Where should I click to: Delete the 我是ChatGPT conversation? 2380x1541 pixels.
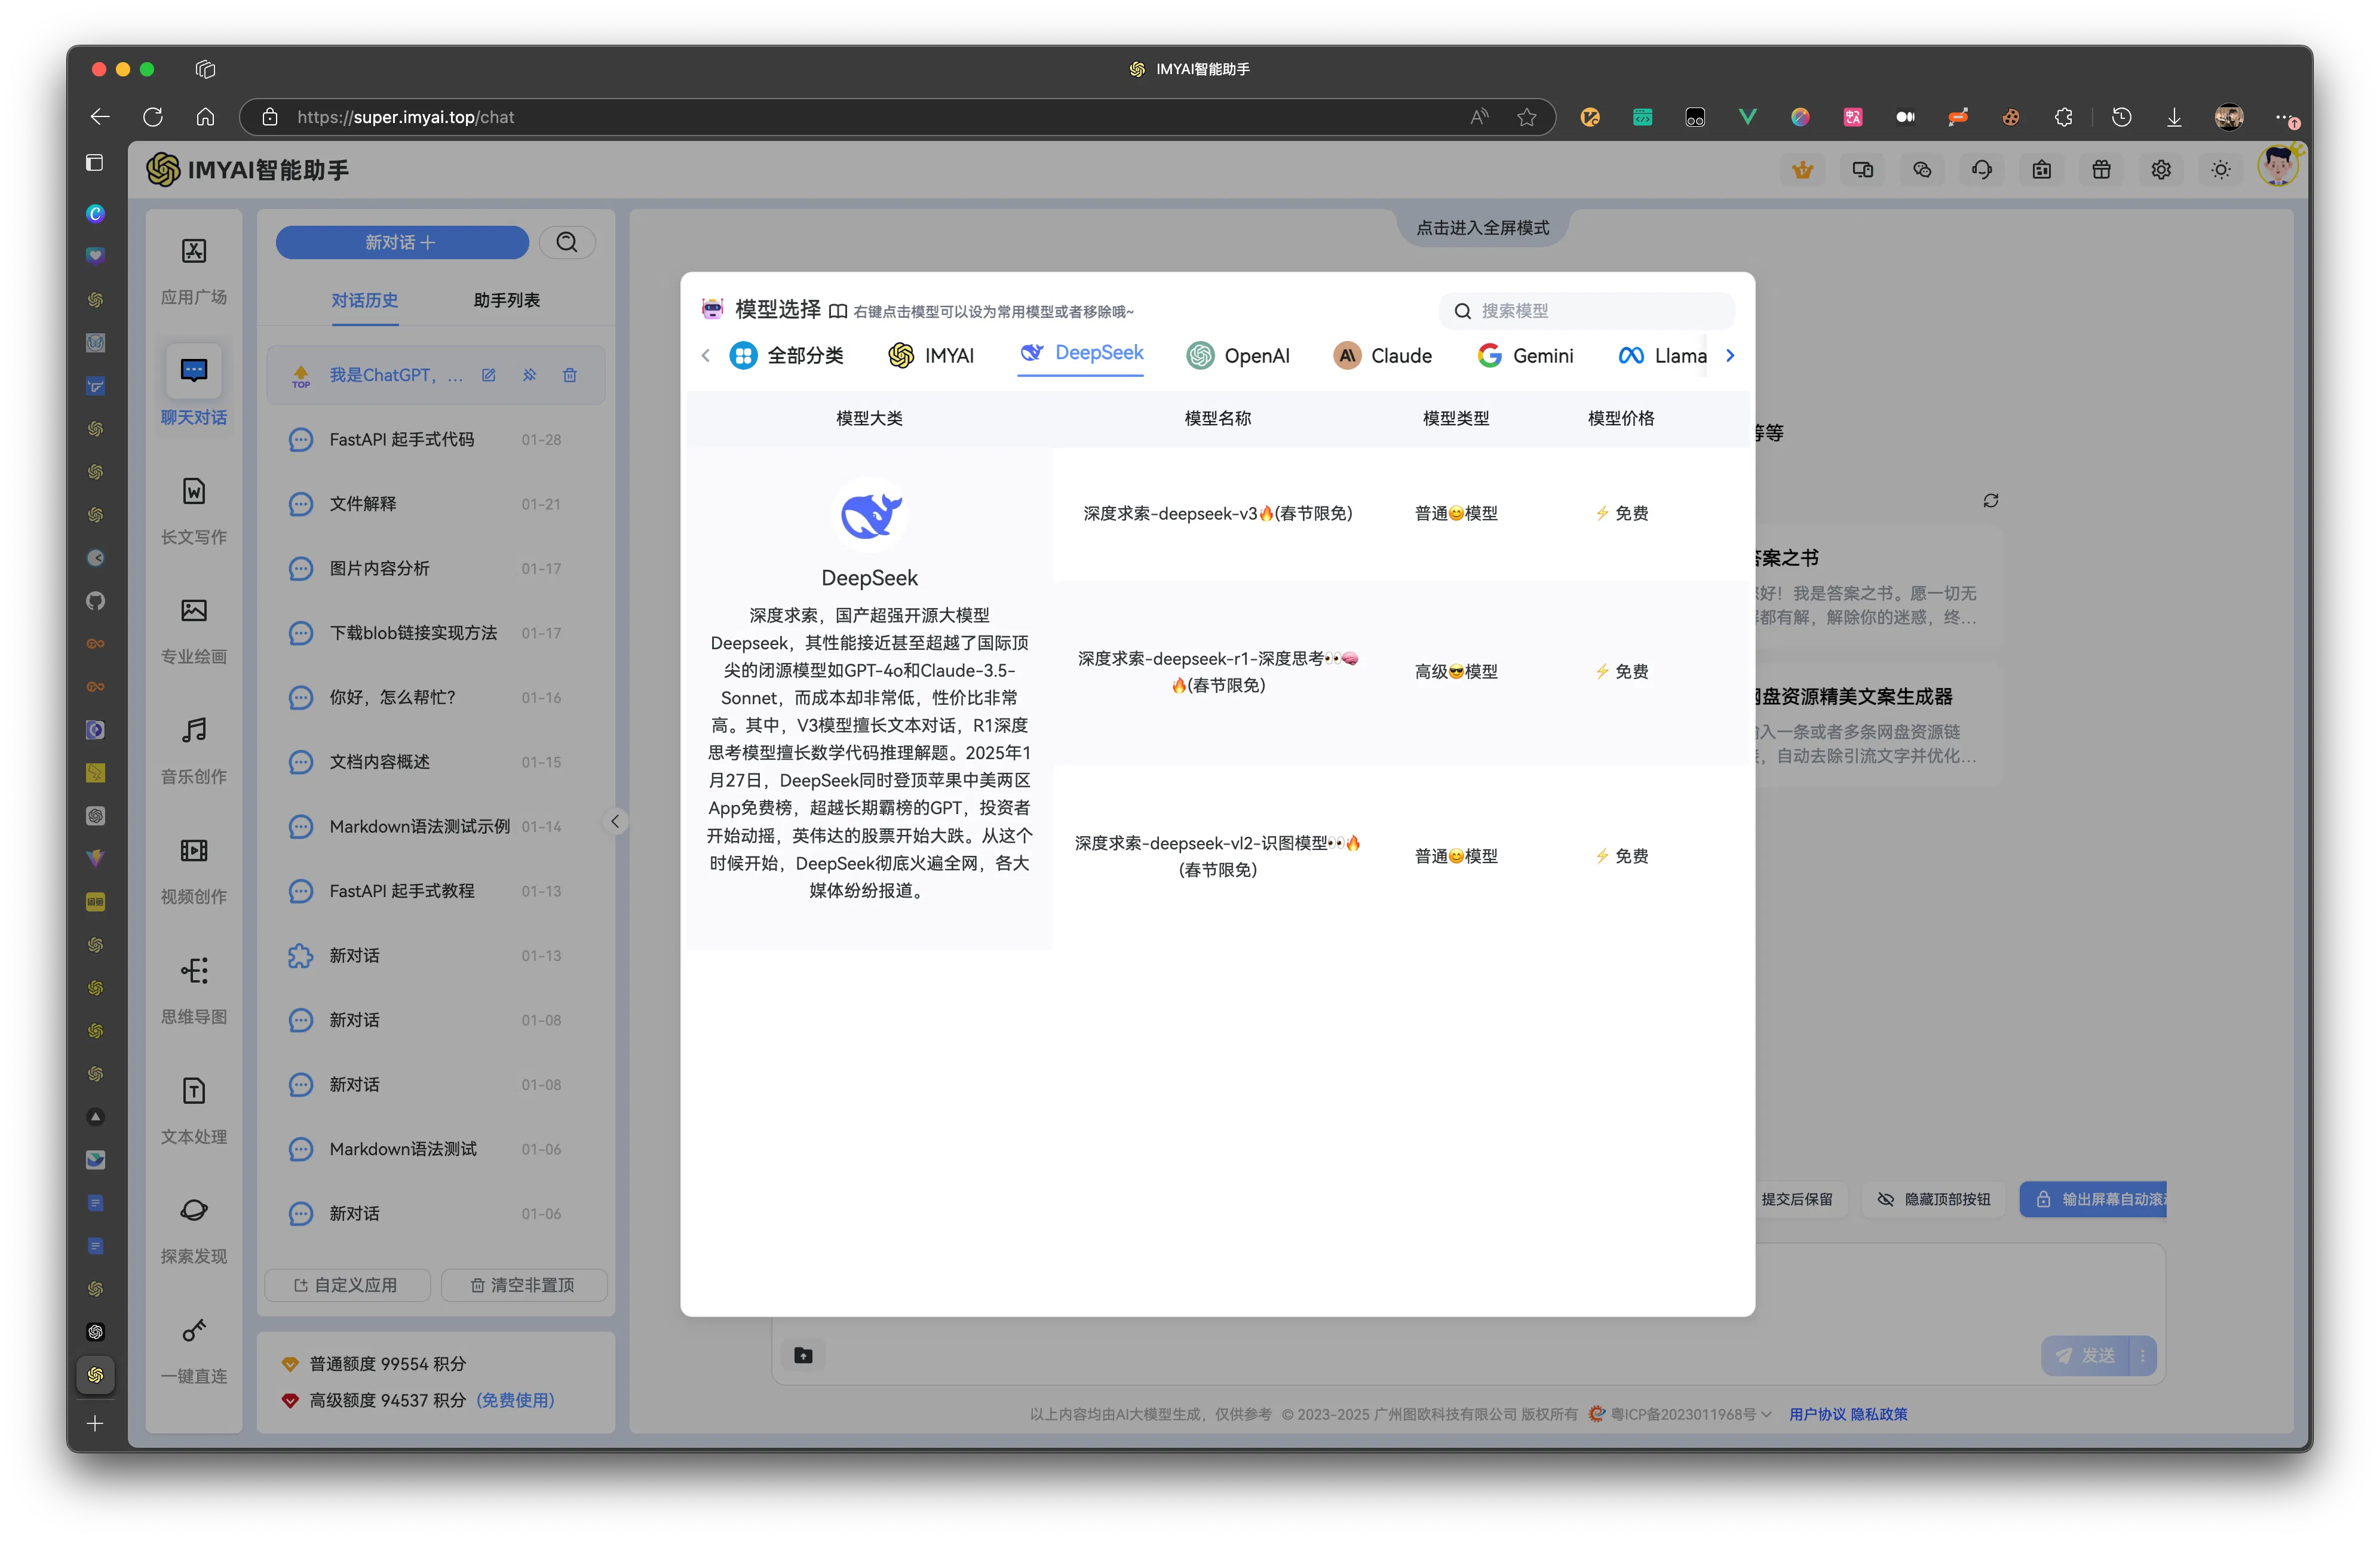pyautogui.click(x=570, y=375)
